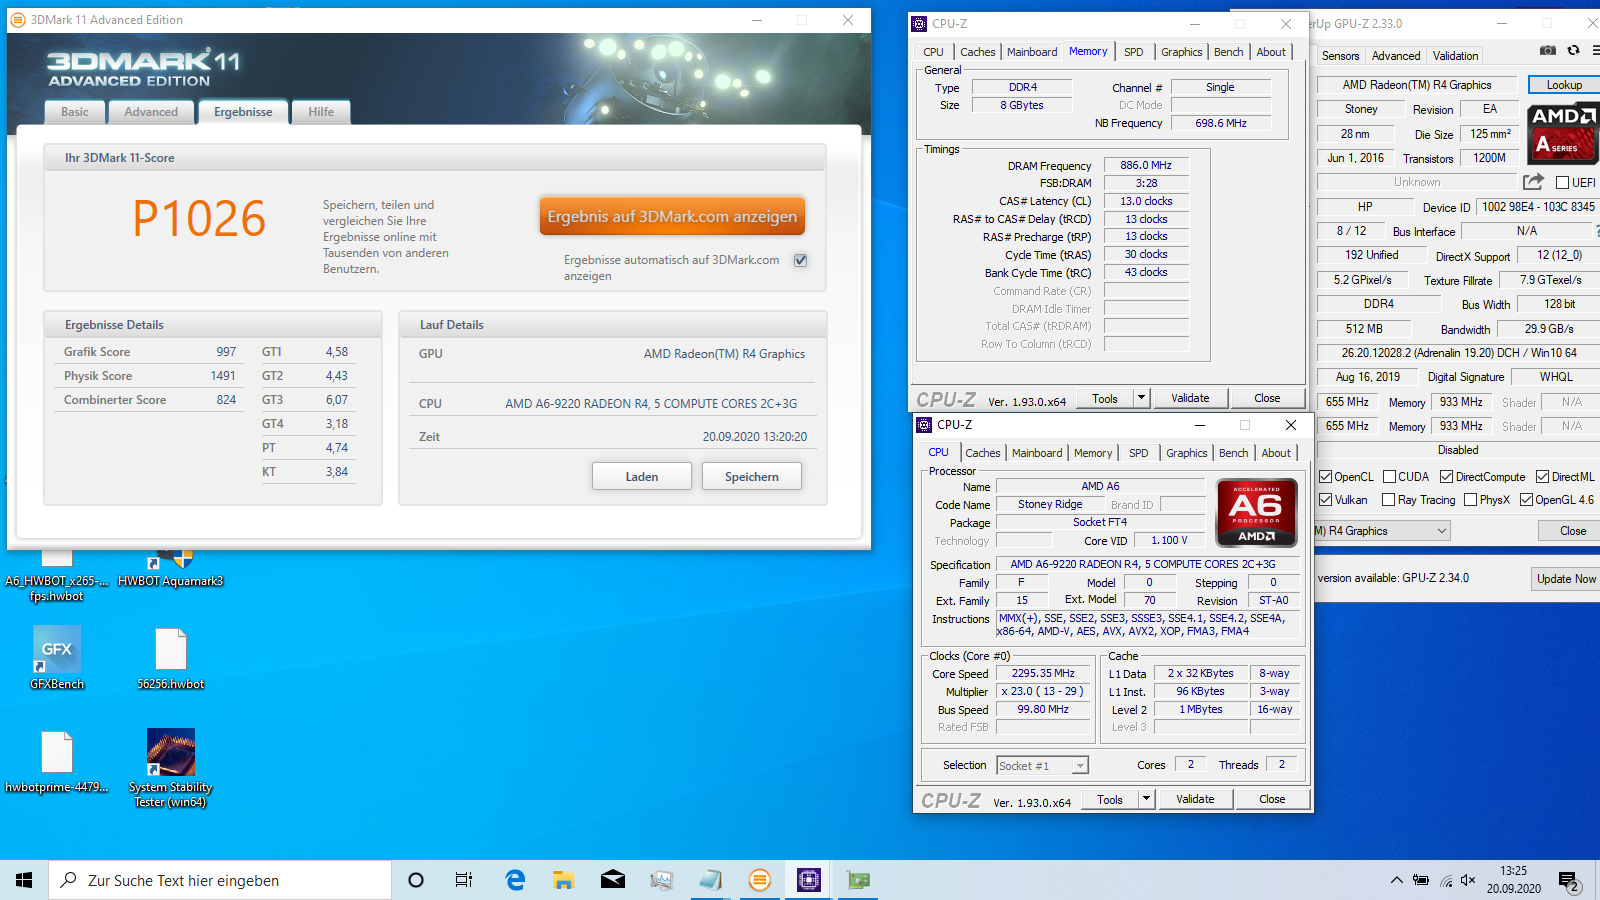Image resolution: width=1600 pixels, height=900 pixels.
Task: Open Mail app from taskbar
Action: pyautogui.click(x=613, y=880)
